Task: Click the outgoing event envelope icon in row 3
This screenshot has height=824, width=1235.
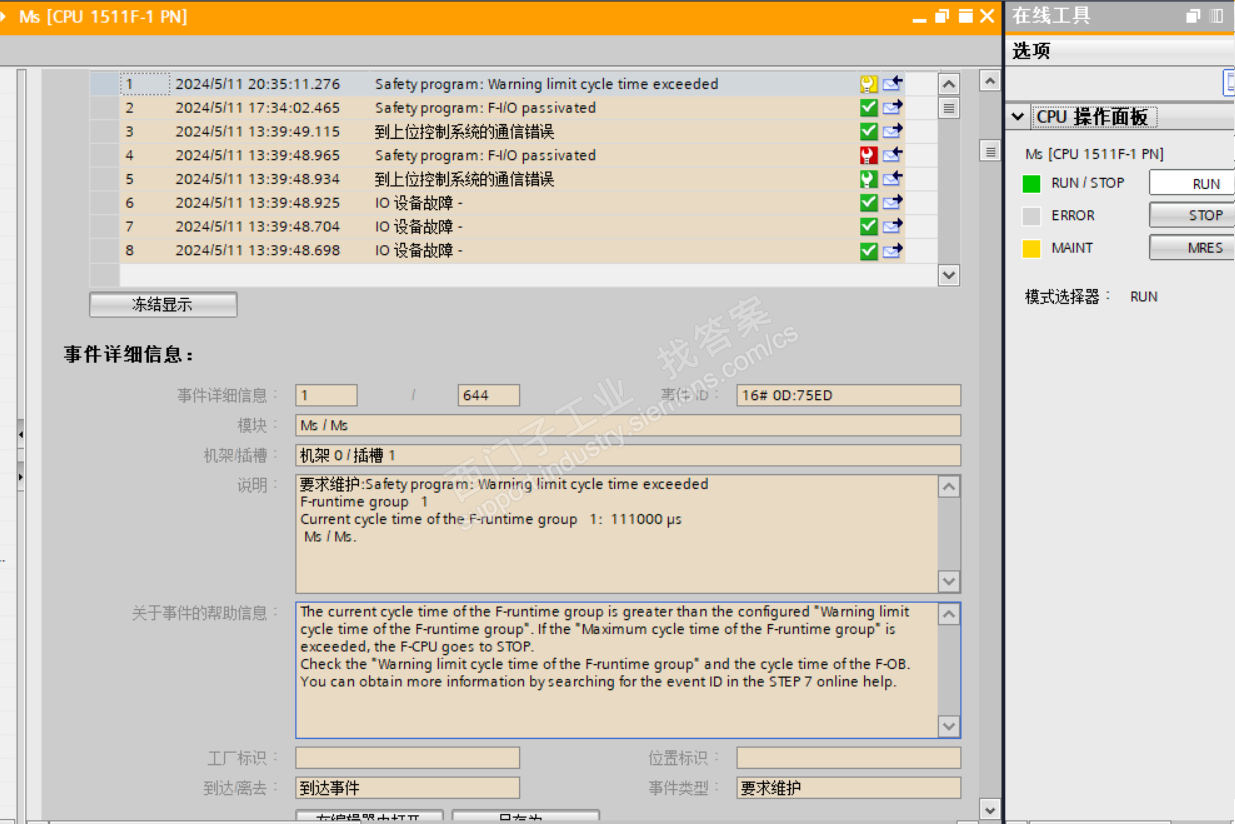Action: (892, 131)
